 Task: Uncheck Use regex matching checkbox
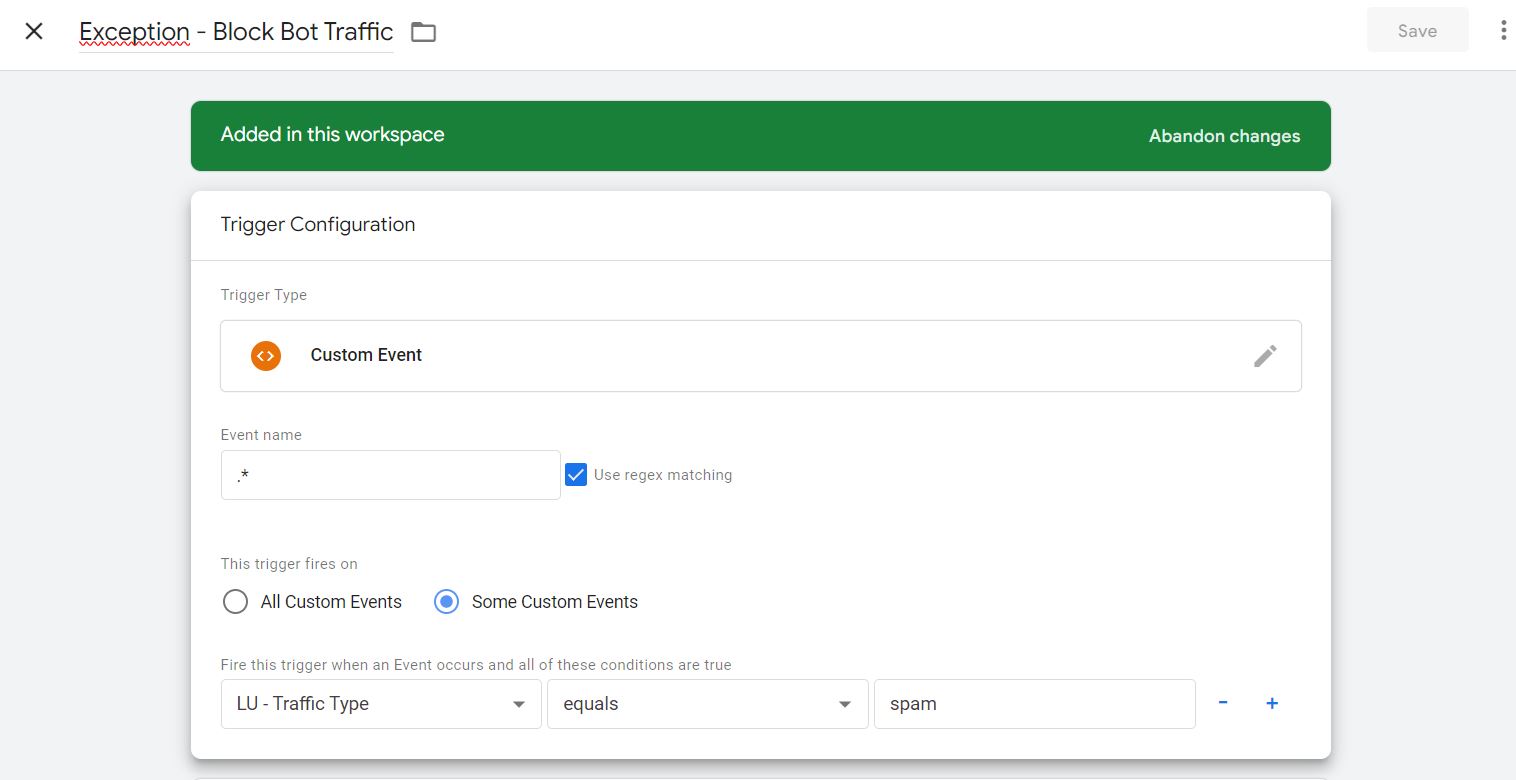(576, 475)
